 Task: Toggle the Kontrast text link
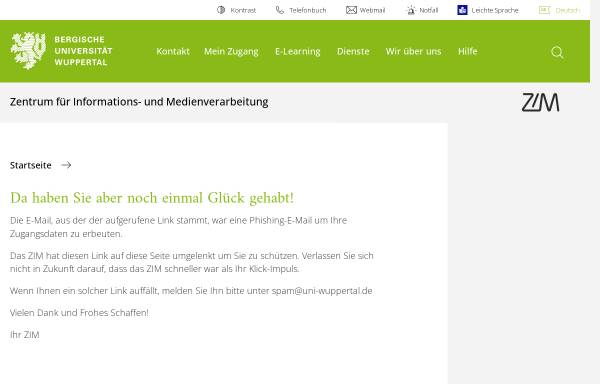point(243,10)
